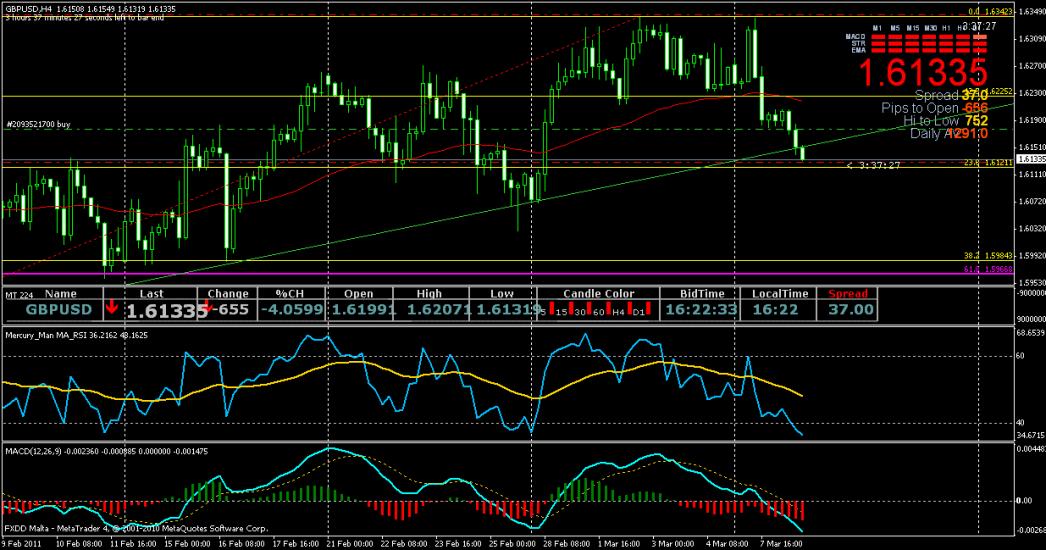Click the magenta horizontal line at 61.8 level
This screenshot has width=1046, height=550.
click(x=500, y=271)
